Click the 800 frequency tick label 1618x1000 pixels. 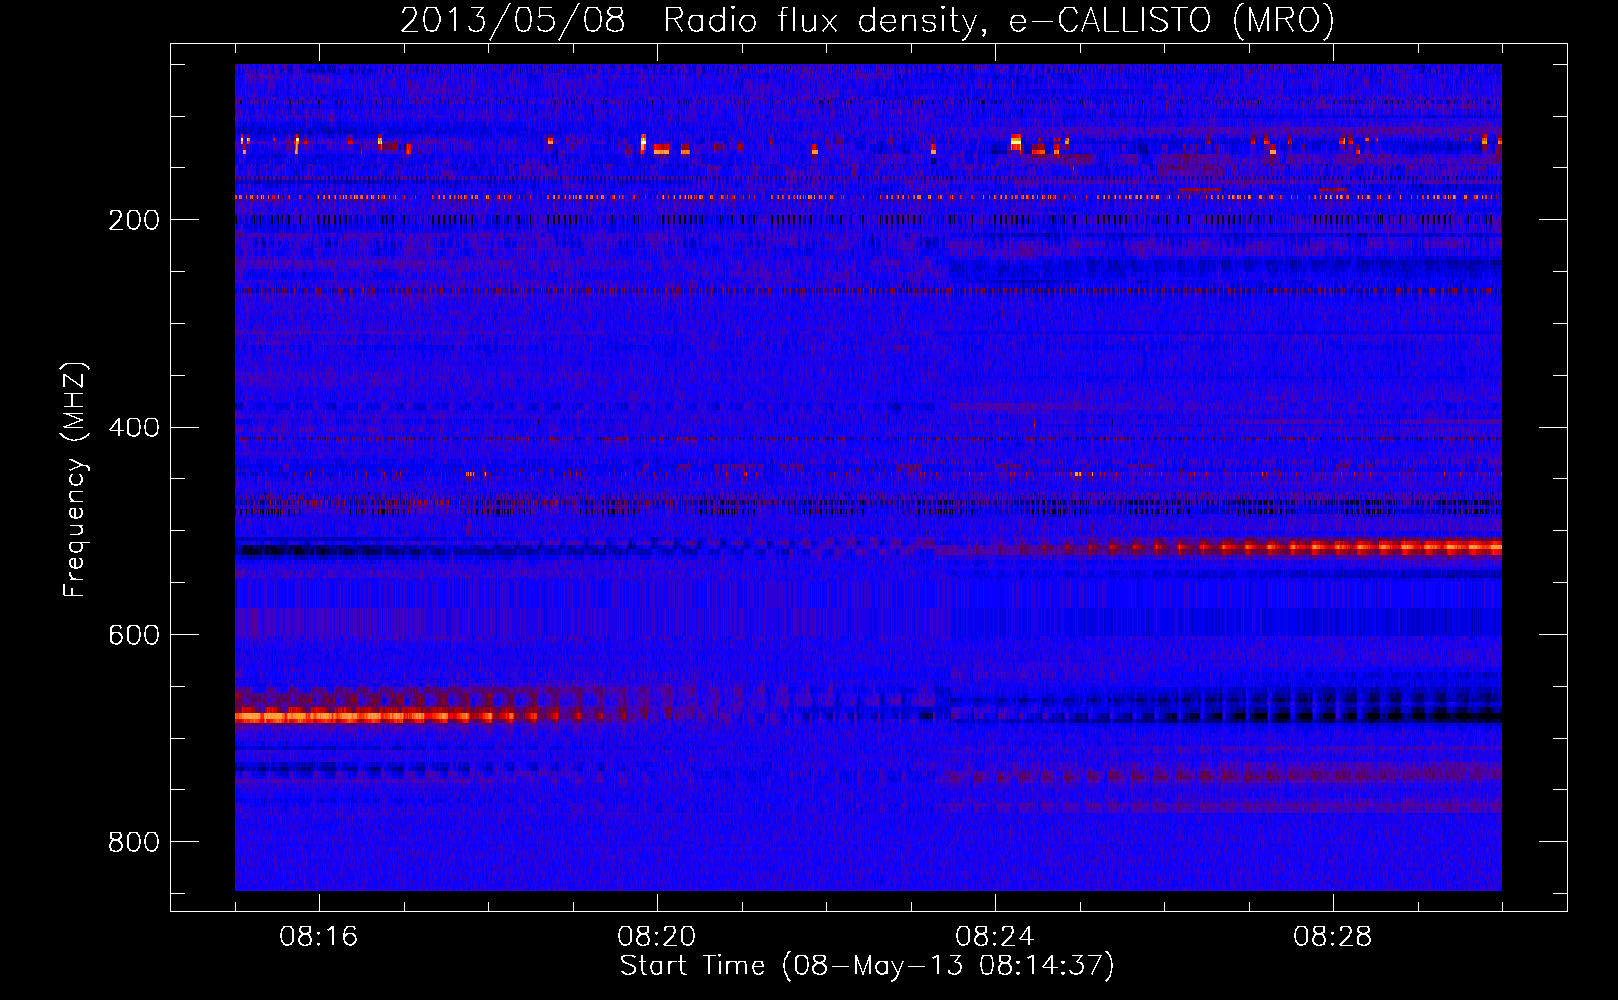tap(134, 843)
